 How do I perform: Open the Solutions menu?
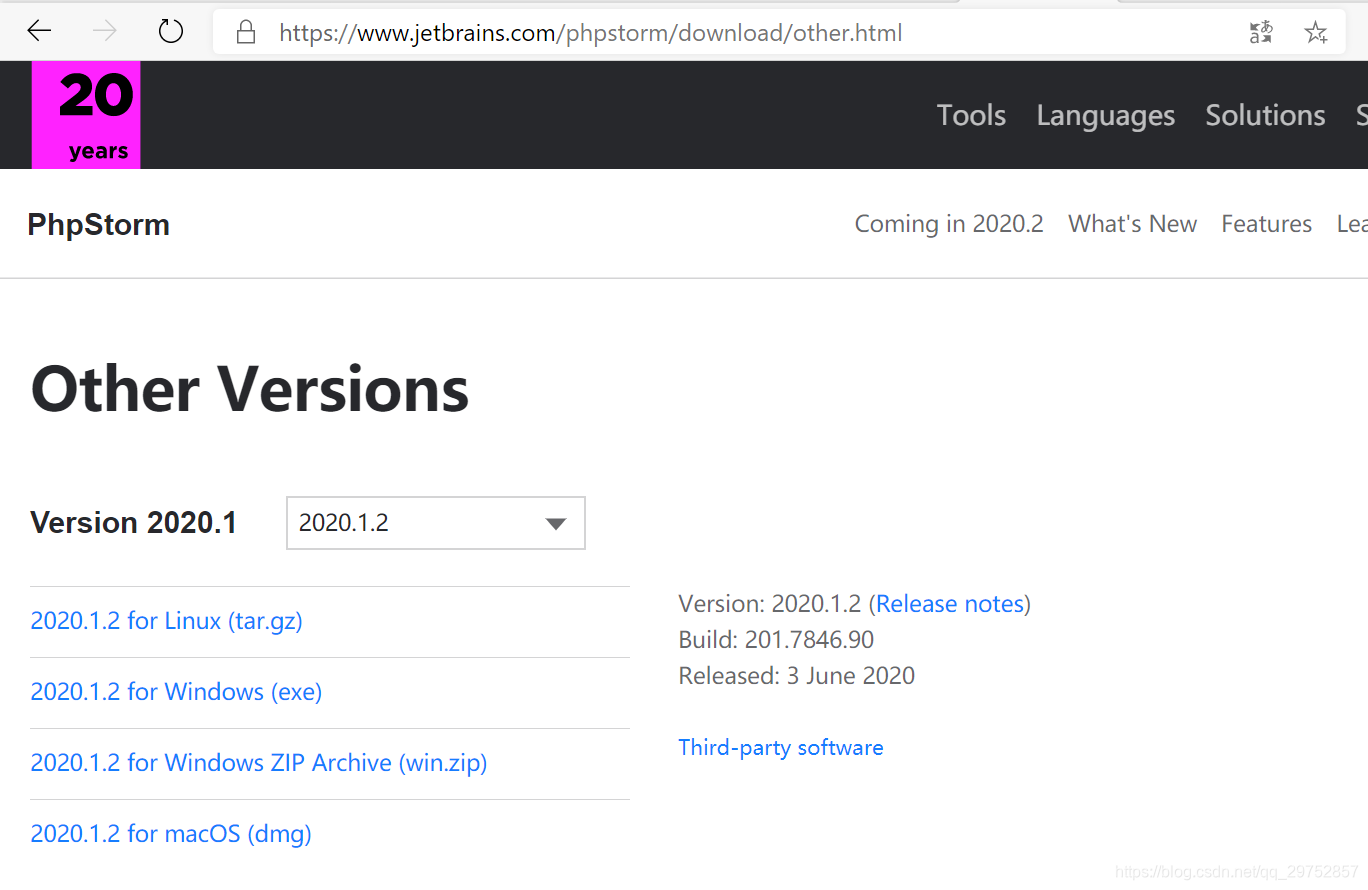point(1265,115)
